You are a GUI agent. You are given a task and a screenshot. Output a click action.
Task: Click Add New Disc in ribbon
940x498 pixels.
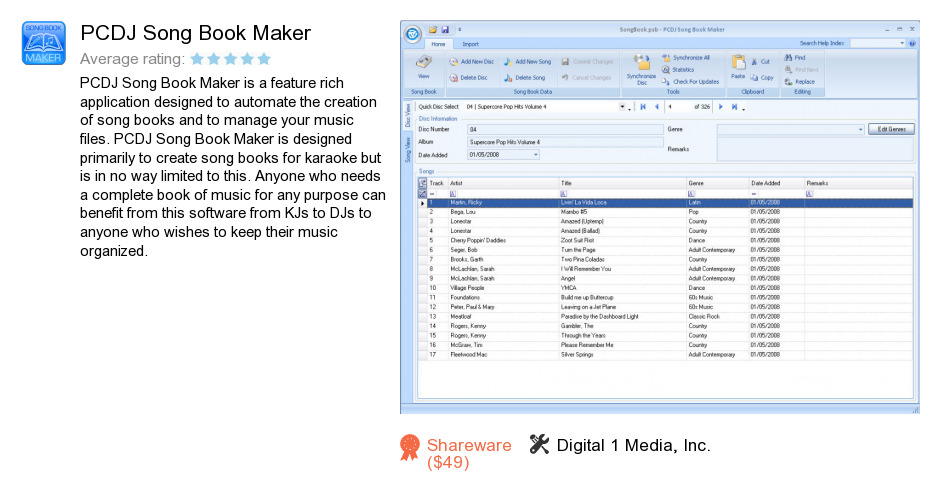pyautogui.click(x=472, y=62)
